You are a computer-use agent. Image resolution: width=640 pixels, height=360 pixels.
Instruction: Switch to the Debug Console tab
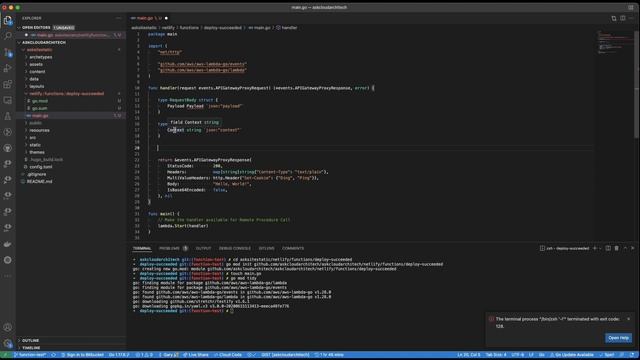235,248
